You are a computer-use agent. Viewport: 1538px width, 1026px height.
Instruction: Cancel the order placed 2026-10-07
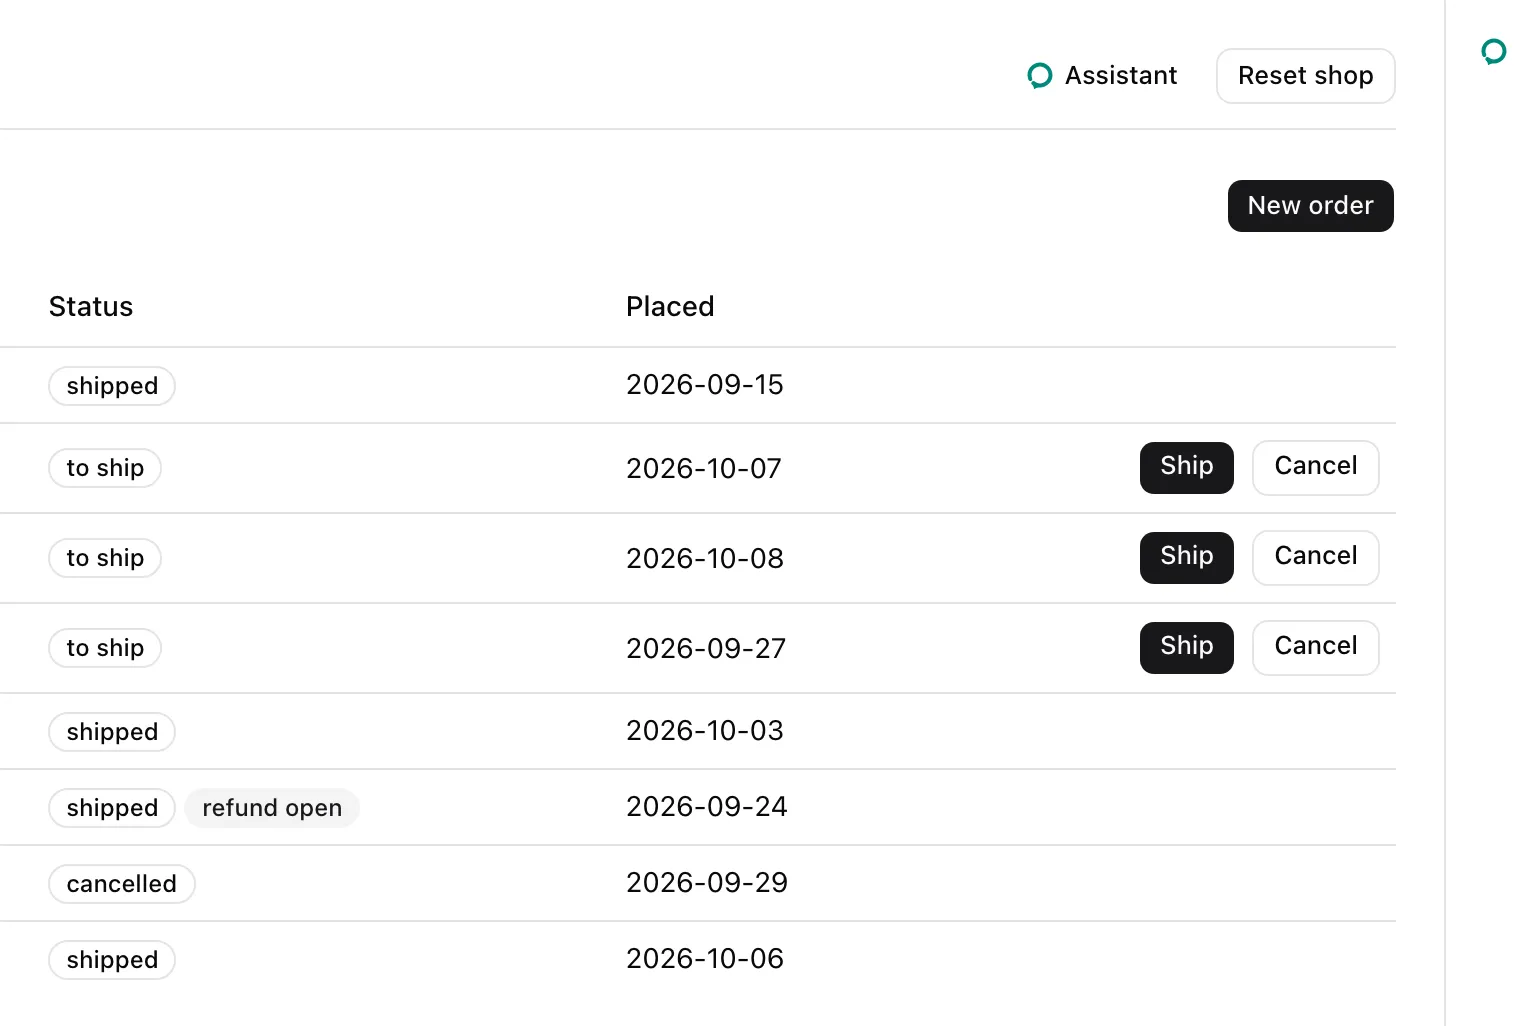1315,468
